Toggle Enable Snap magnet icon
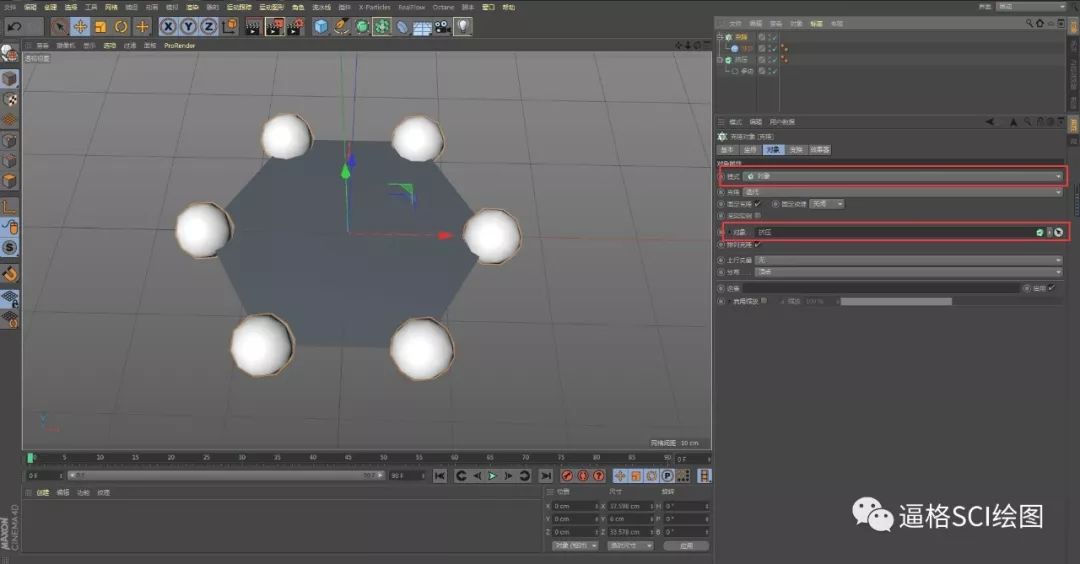The image size is (1080, 564). [x=10, y=273]
